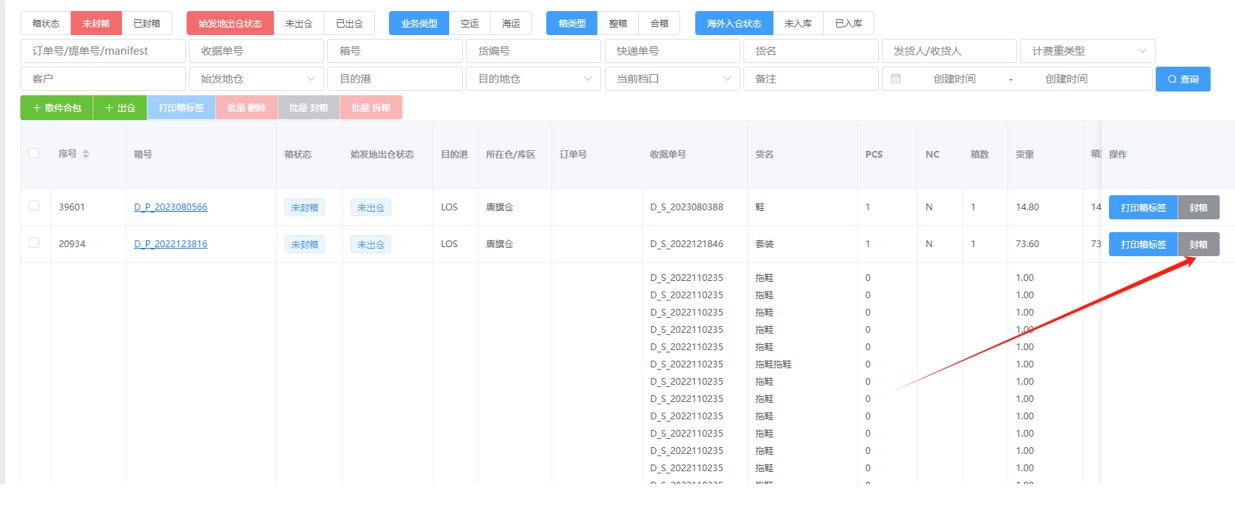This screenshot has width=1235, height=509.
Task: Click 打印箱标签 for row 20934
Action: coord(1143,244)
